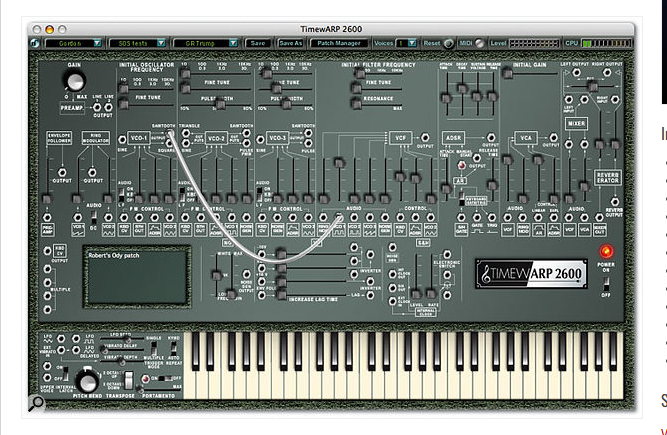Click the LFO Speed slider handle

click(x=127, y=339)
